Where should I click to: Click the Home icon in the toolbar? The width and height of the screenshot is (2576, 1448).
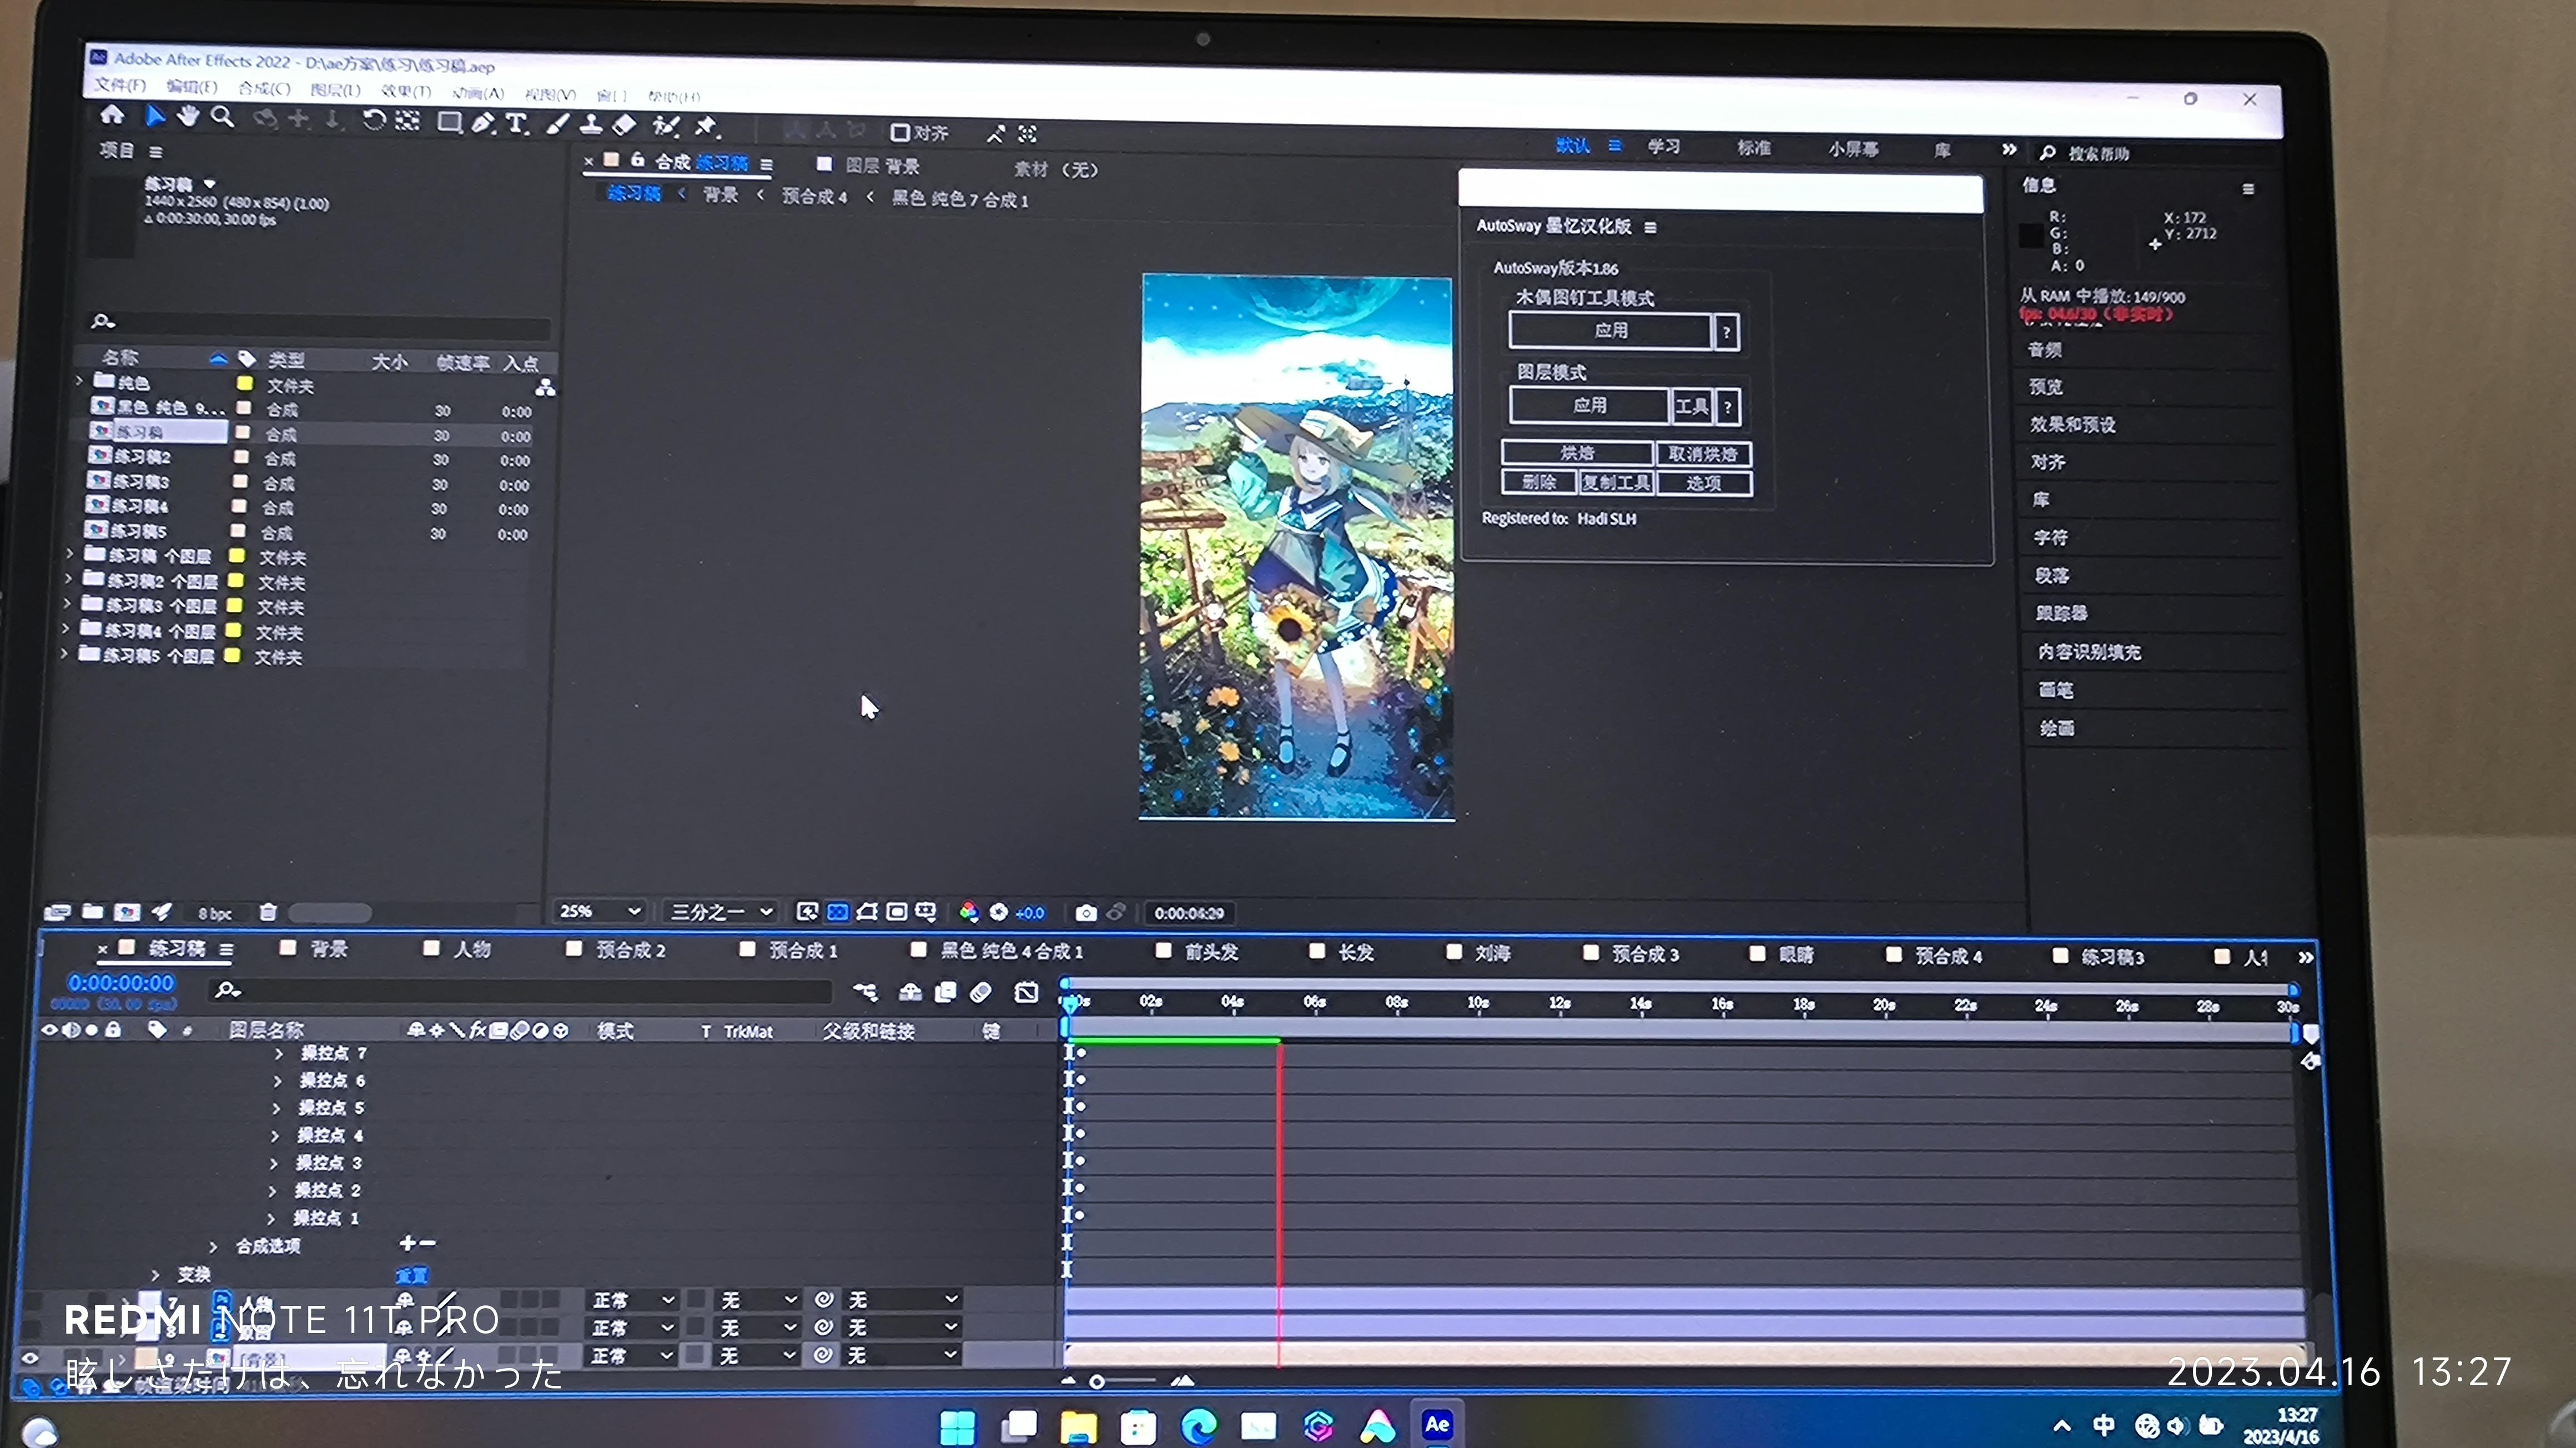point(112,114)
